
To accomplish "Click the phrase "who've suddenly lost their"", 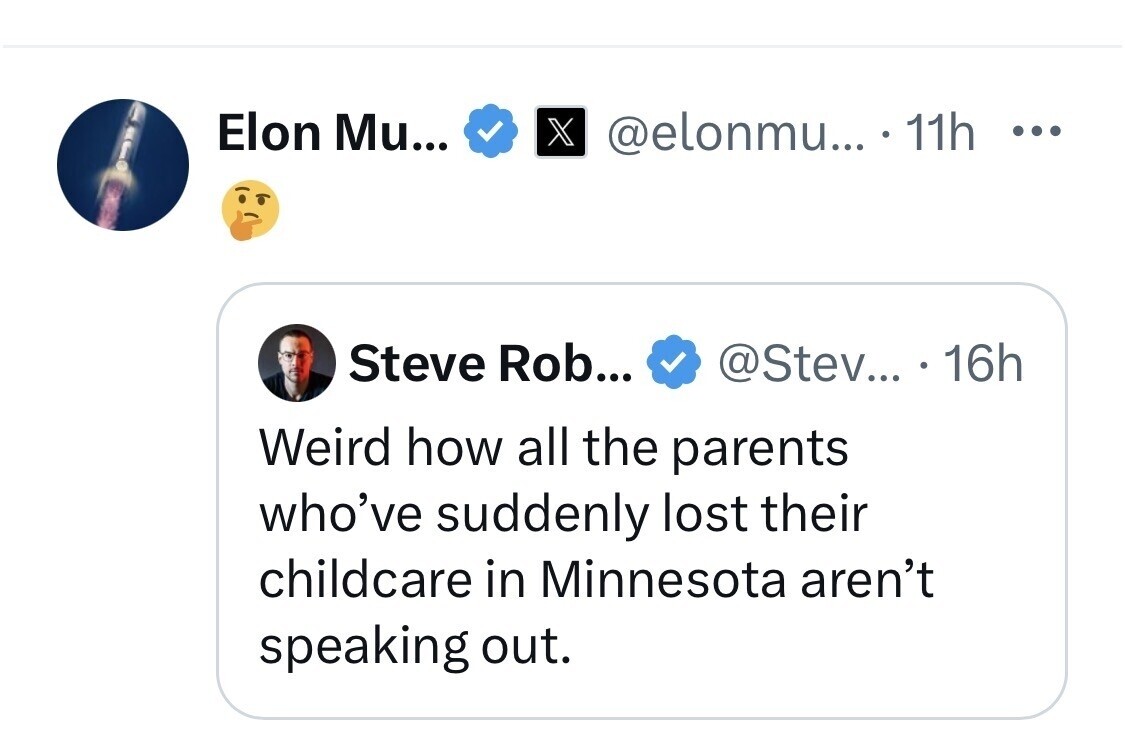I will pyautogui.click(x=562, y=514).
